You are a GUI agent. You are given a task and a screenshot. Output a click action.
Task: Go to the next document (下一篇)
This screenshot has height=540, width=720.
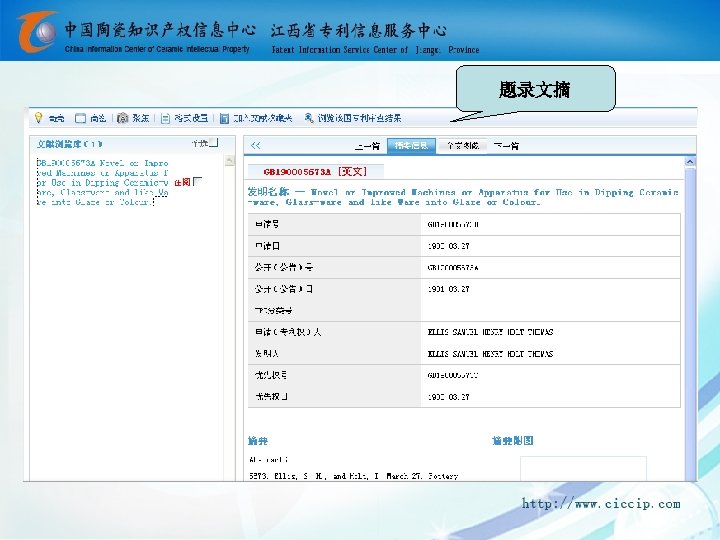click(506, 146)
